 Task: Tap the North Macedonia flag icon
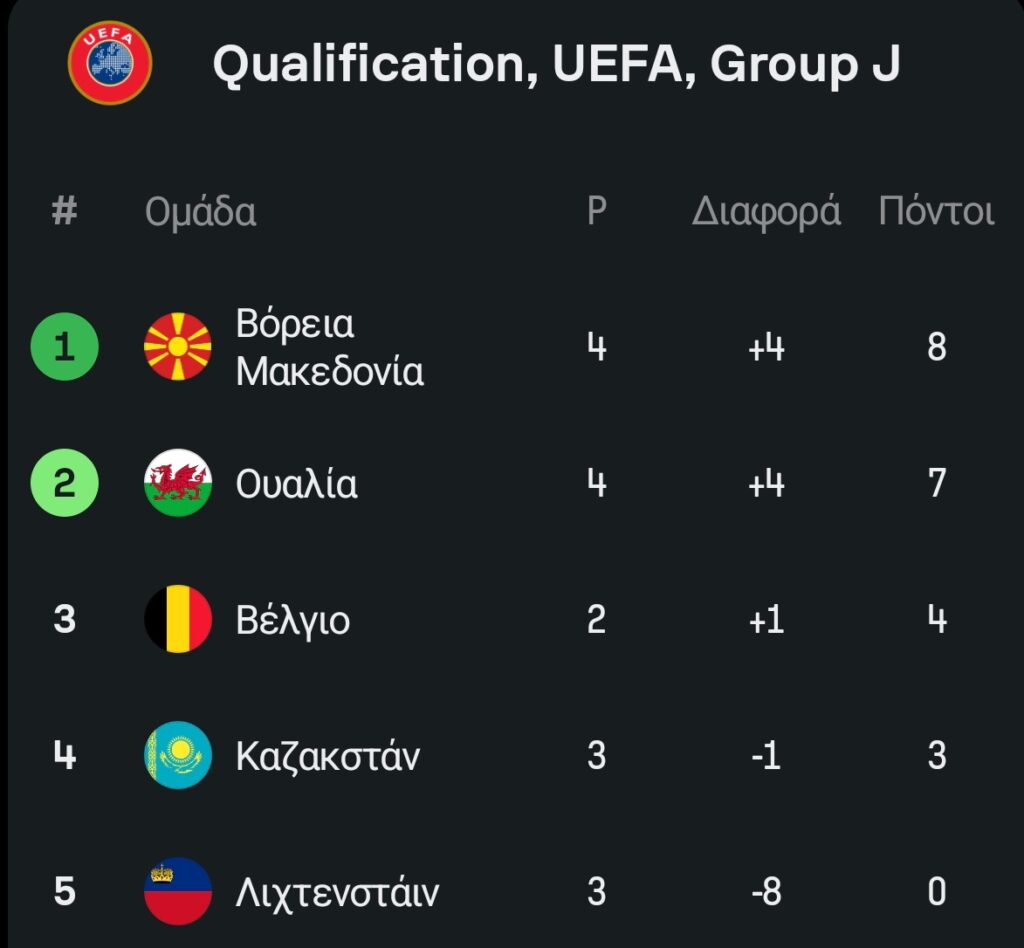178,347
